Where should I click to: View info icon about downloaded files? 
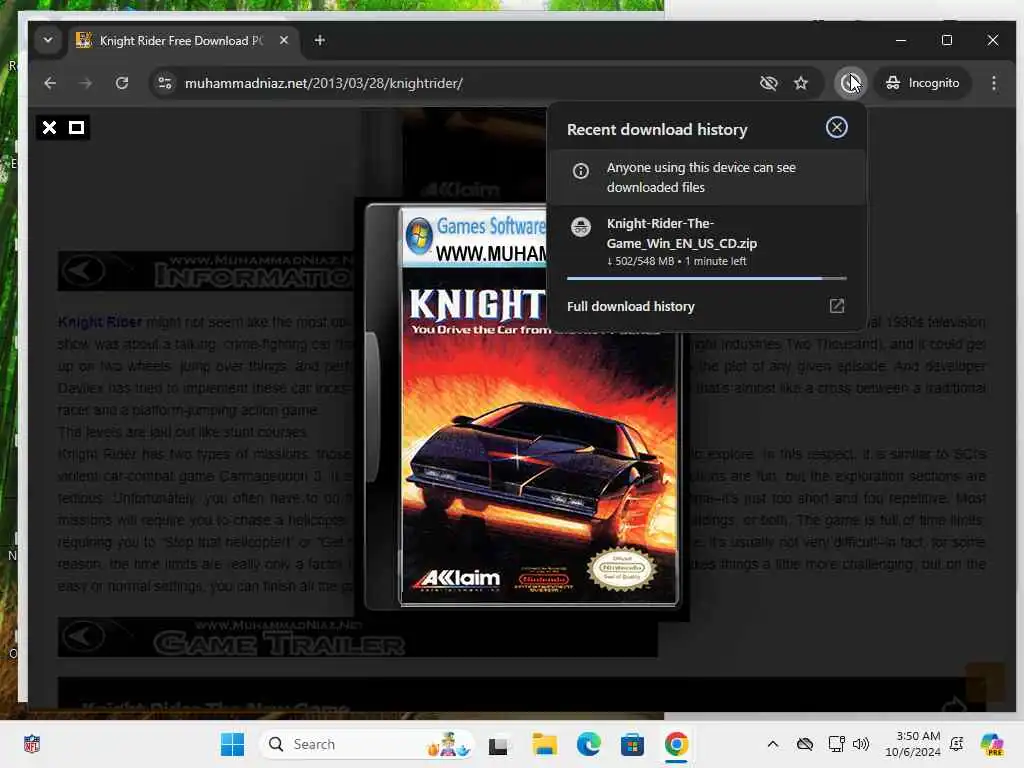(x=581, y=171)
